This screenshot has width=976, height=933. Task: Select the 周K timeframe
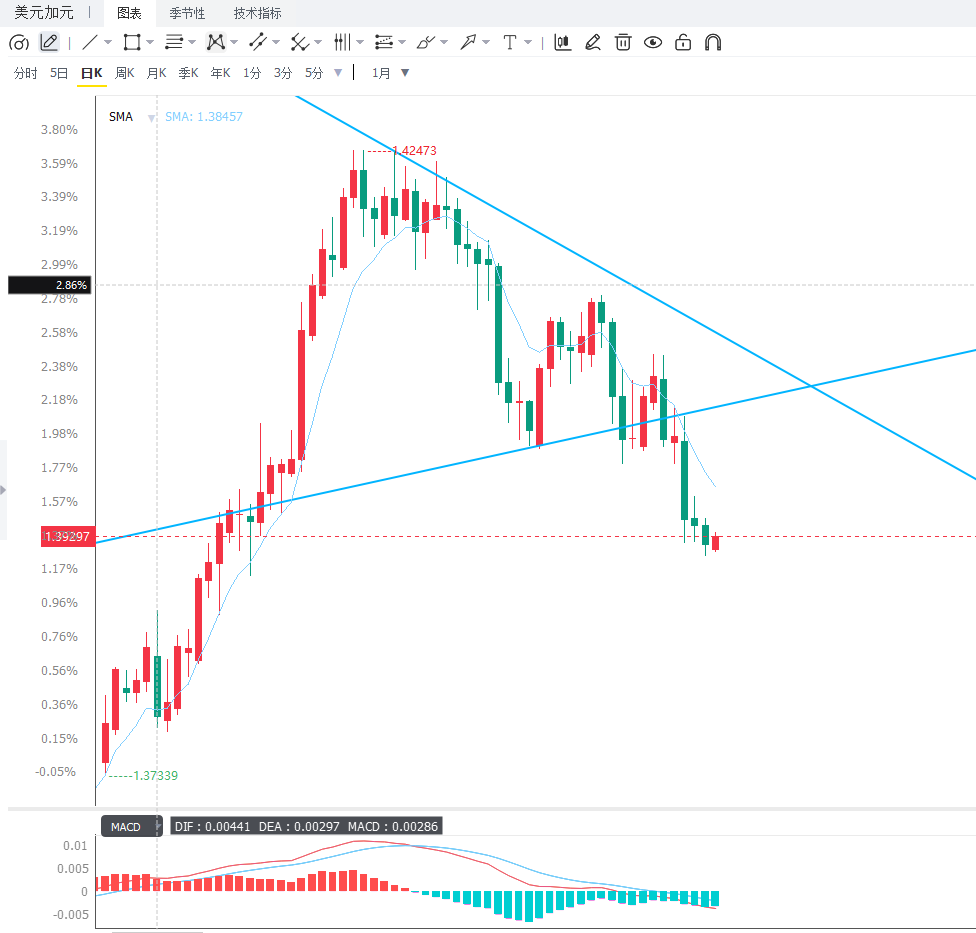click(124, 73)
